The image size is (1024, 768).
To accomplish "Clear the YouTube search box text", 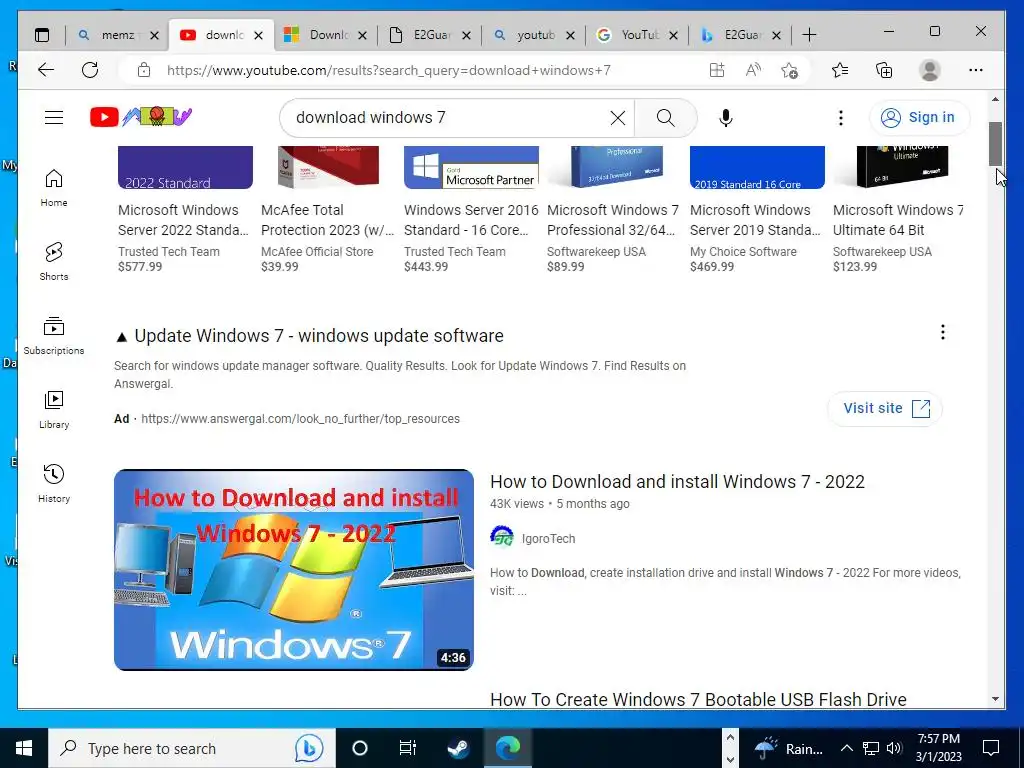I will 617,118.
